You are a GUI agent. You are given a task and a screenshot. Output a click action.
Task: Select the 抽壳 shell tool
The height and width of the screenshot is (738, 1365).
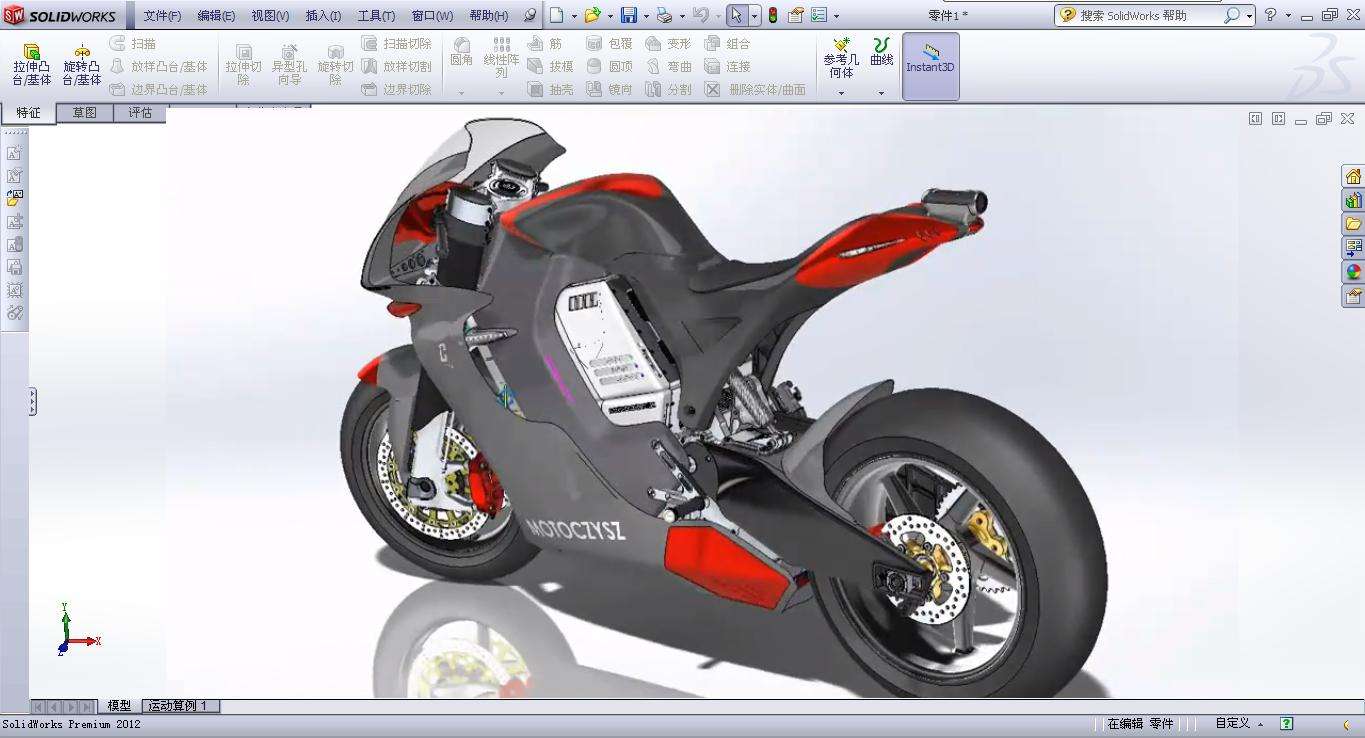click(550, 89)
